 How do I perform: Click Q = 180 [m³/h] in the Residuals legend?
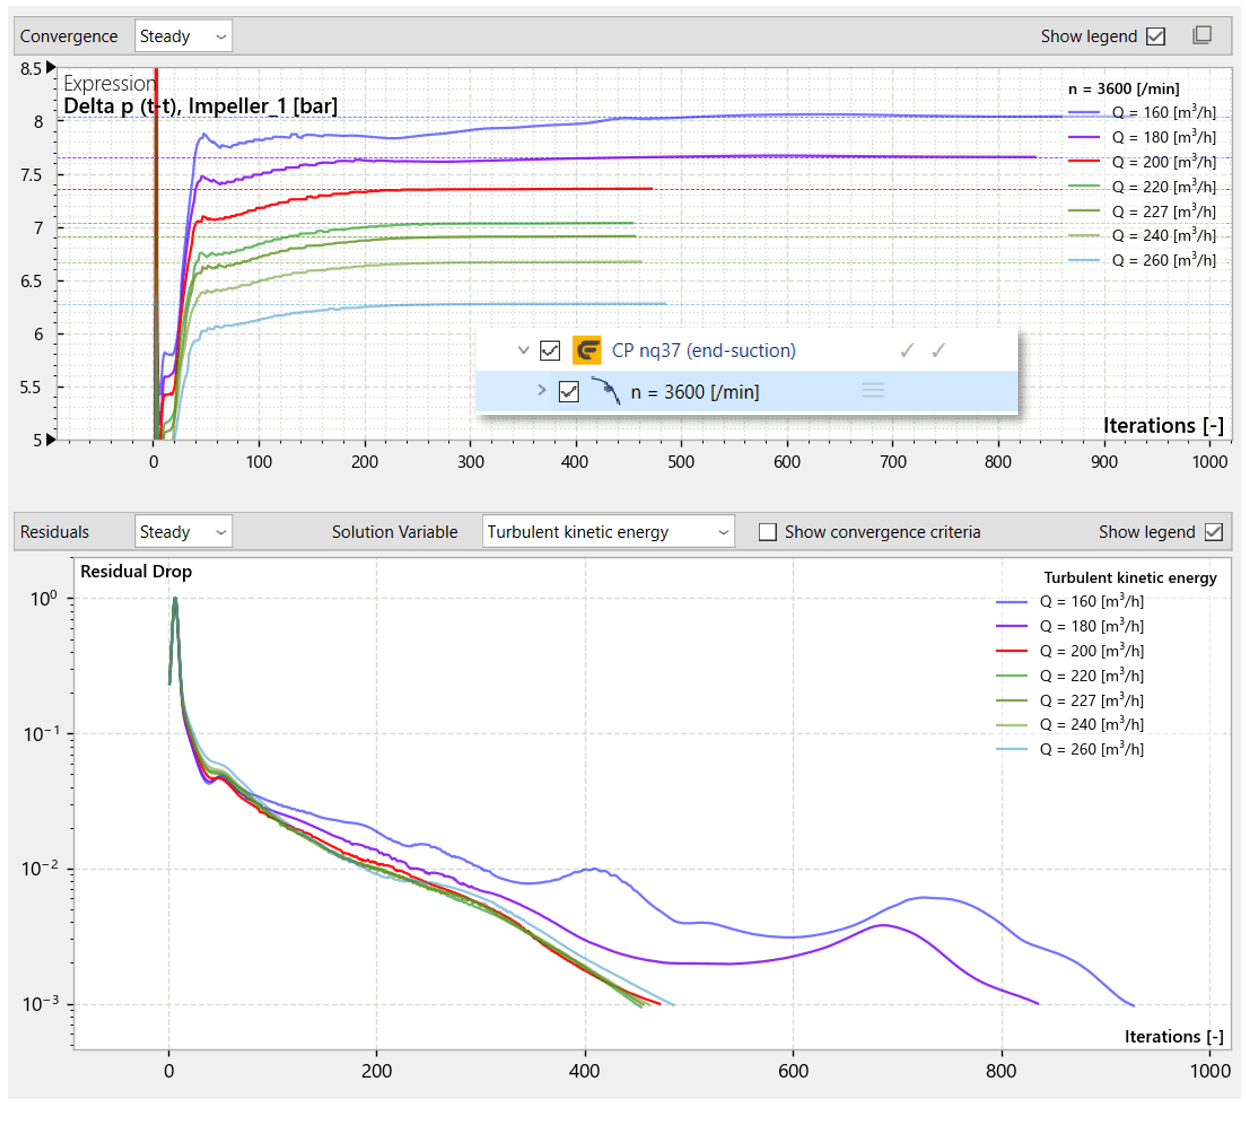1092,626
